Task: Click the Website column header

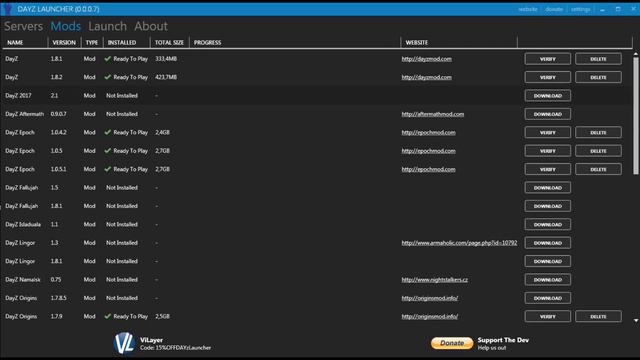Action: coord(417,42)
